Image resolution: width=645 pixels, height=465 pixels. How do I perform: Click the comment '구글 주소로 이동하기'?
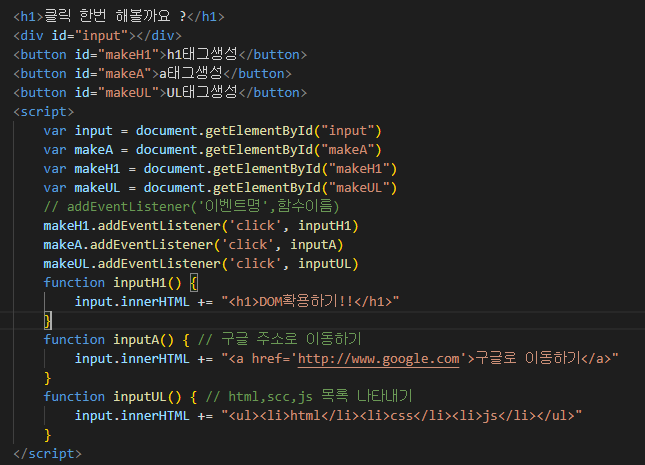(x=280, y=339)
